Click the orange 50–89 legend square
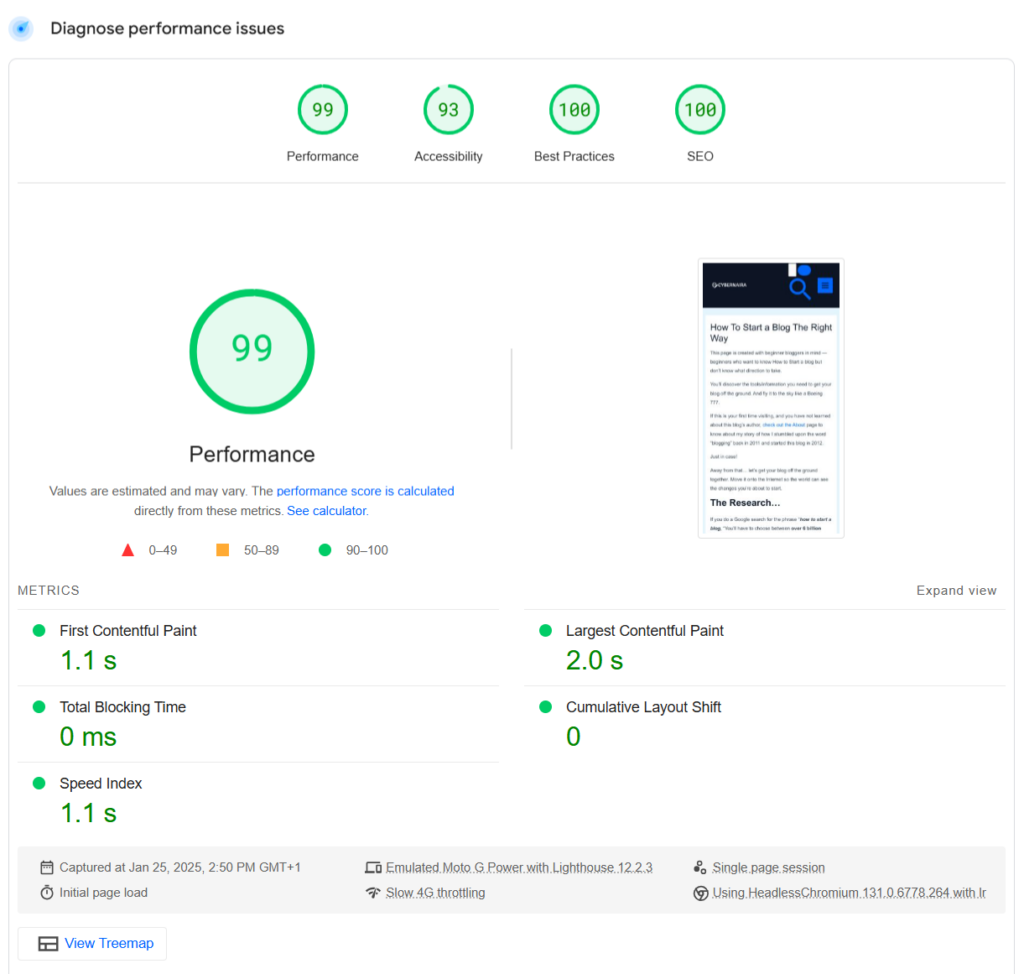Viewport: 1024px width, 974px height. 222,549
